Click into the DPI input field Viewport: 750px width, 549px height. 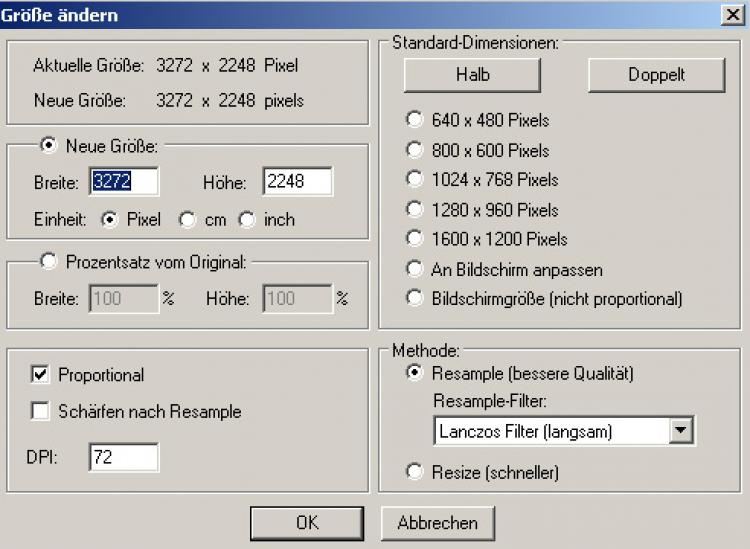pos(123,457)
